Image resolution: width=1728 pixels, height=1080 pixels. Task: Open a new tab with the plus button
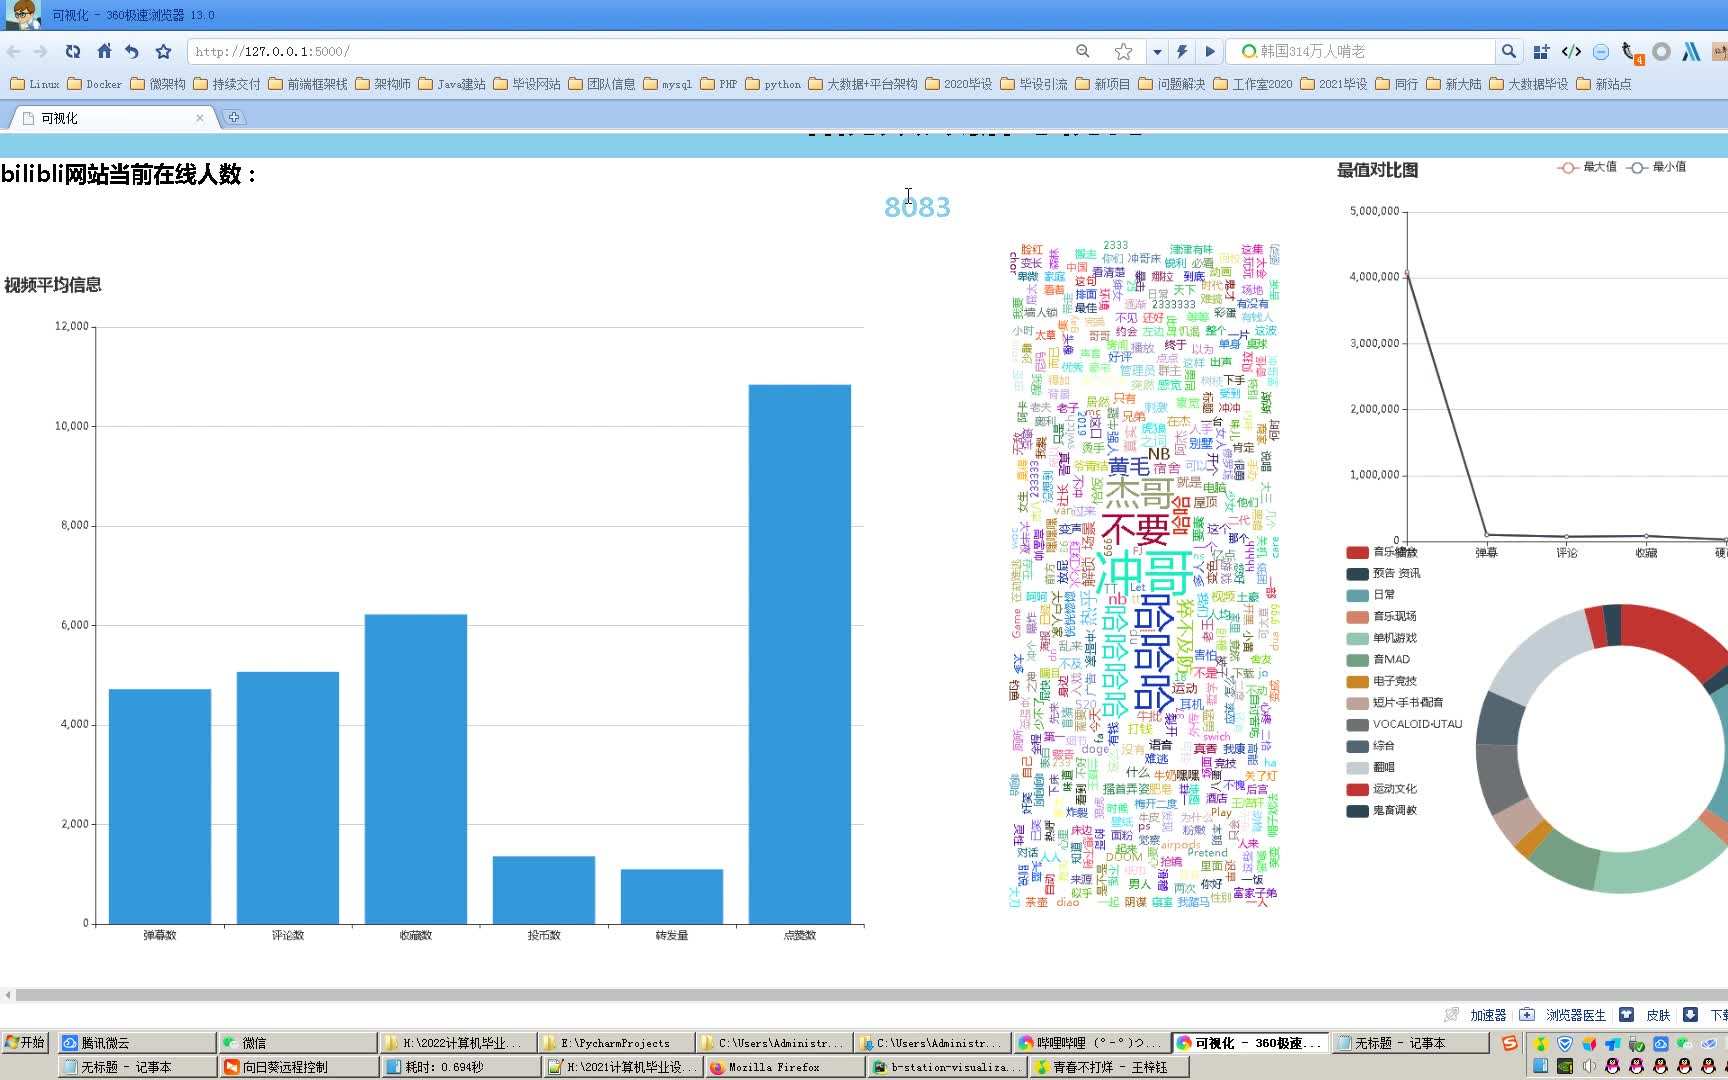click(234, 117)
